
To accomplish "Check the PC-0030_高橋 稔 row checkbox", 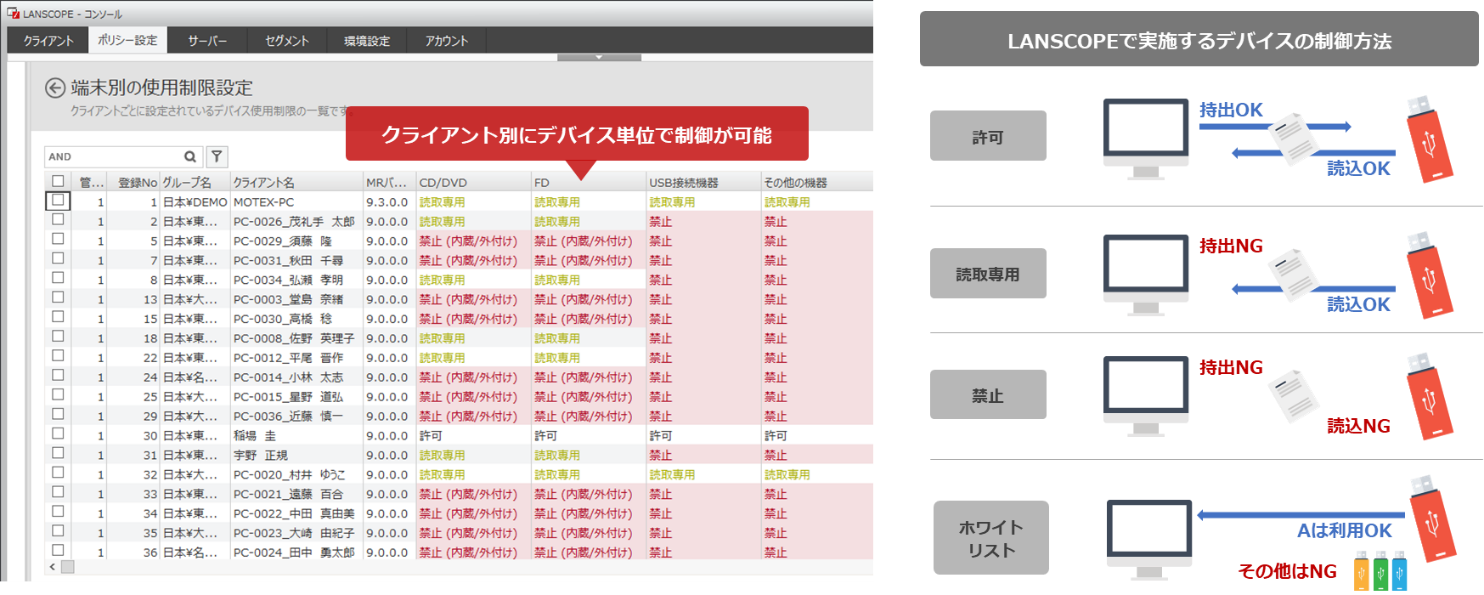I will 58,317.
